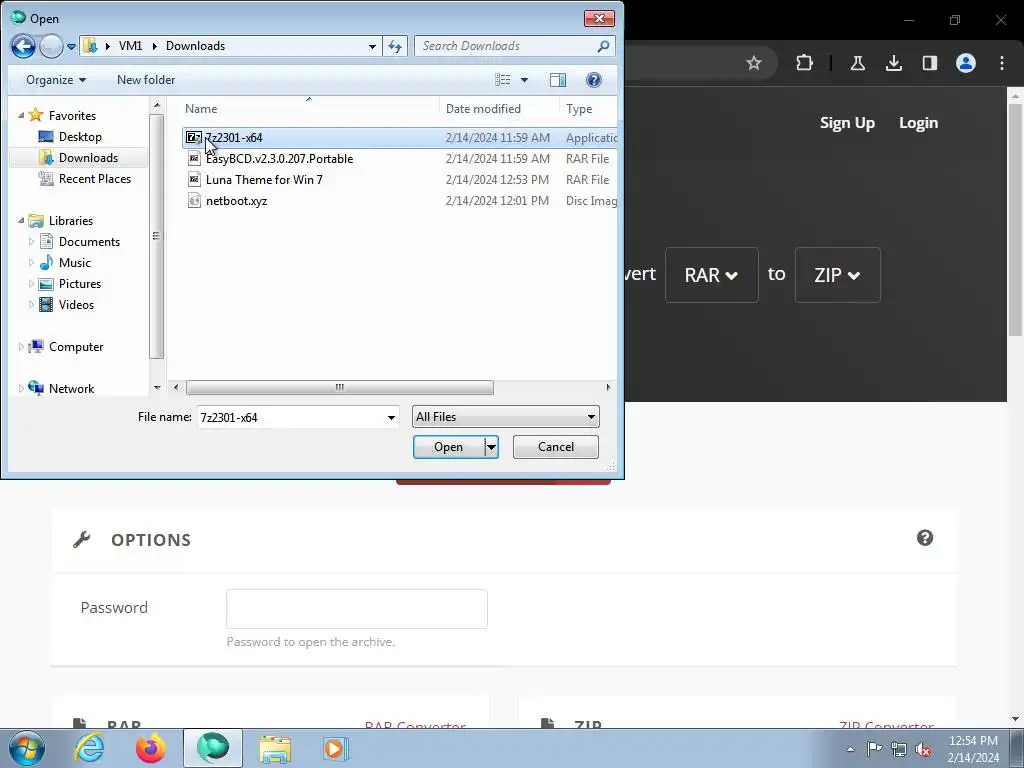This screenshot has height=768, width=1024.
Task: Select Desktop in Favorites
Action: pos(80,136)
